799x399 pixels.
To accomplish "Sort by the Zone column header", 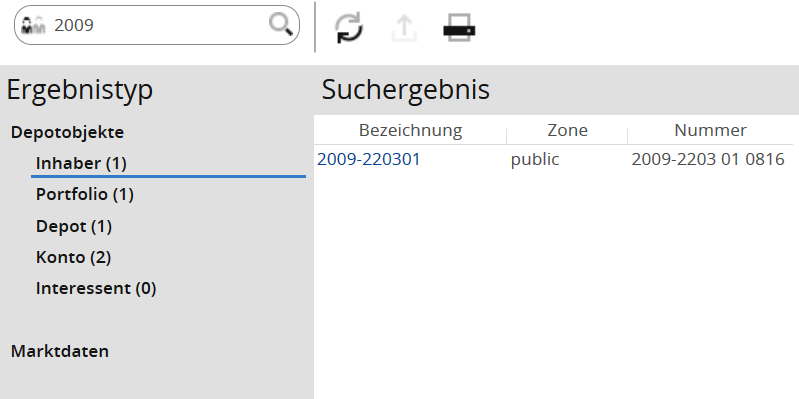I will (567, 130).
